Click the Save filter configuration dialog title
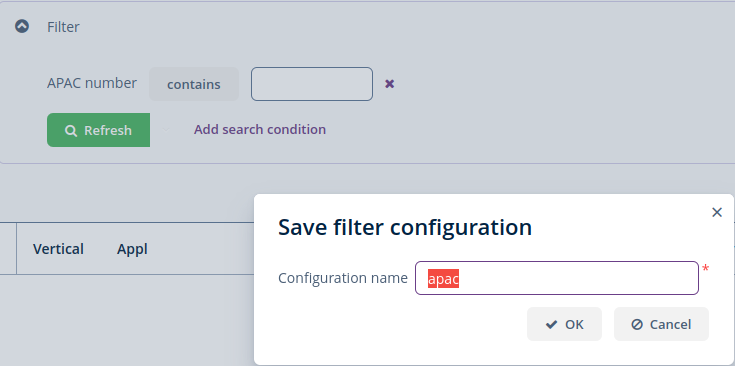The width and height of the screenshot is (735, 366). [x=405, y=227]
